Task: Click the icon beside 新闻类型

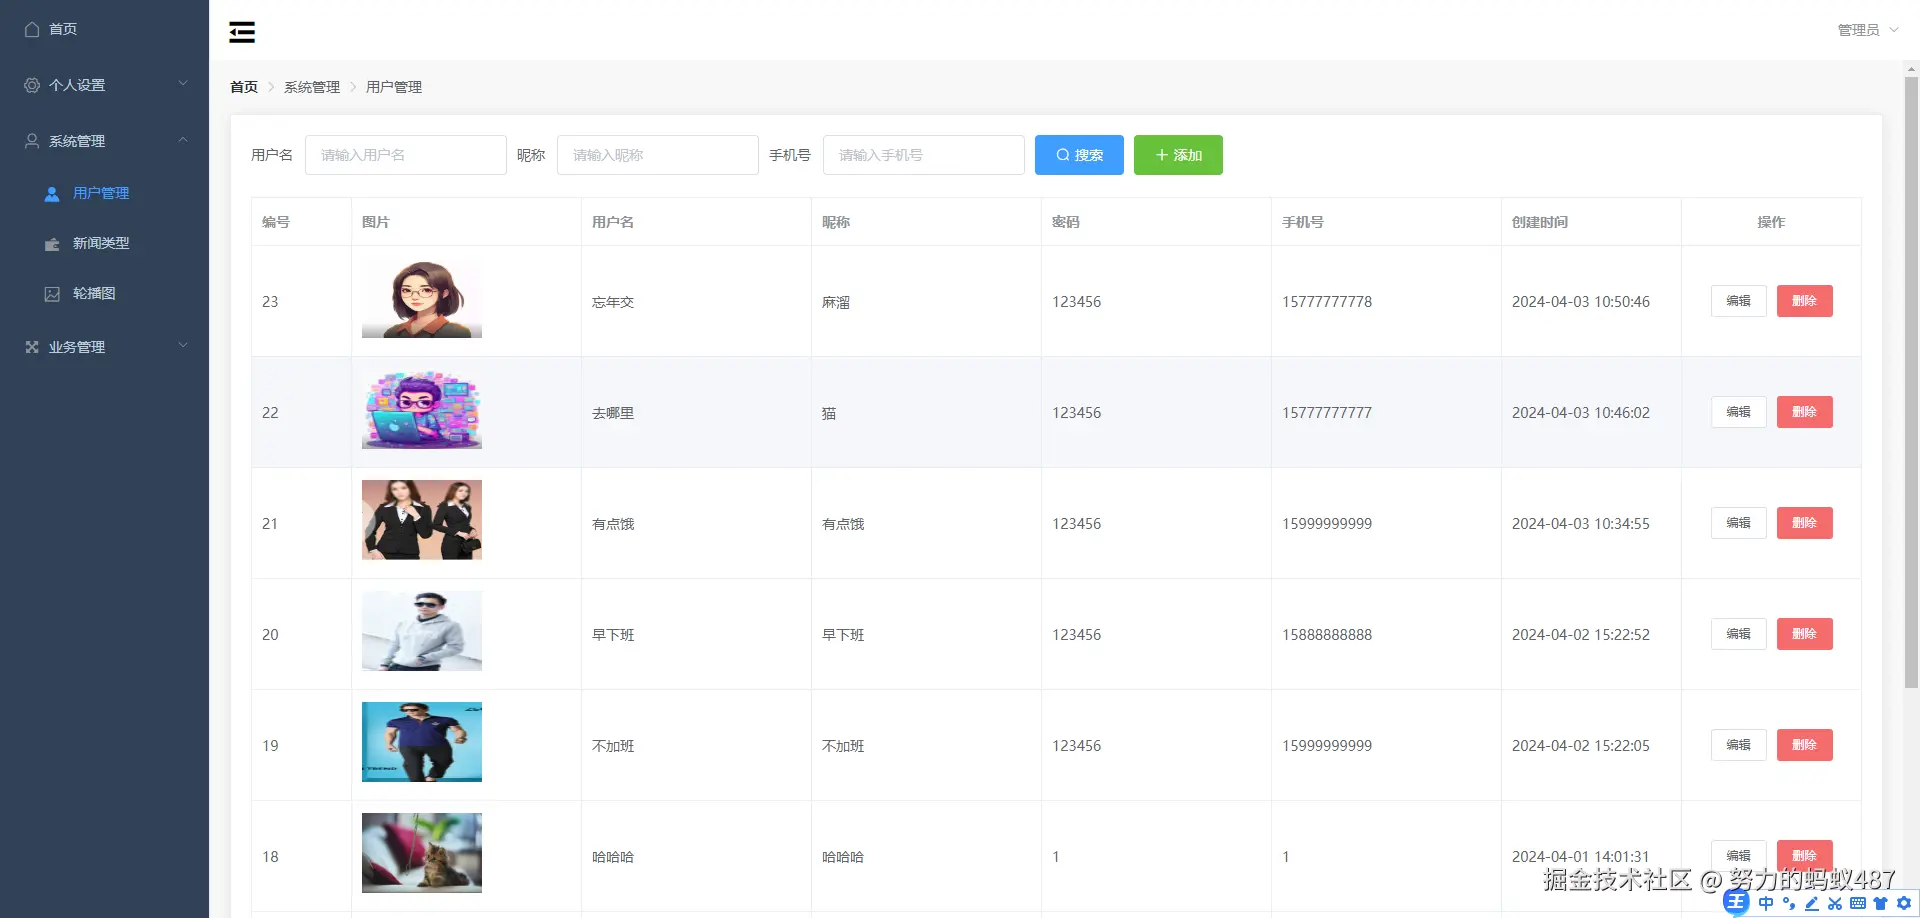Action: 52,243
